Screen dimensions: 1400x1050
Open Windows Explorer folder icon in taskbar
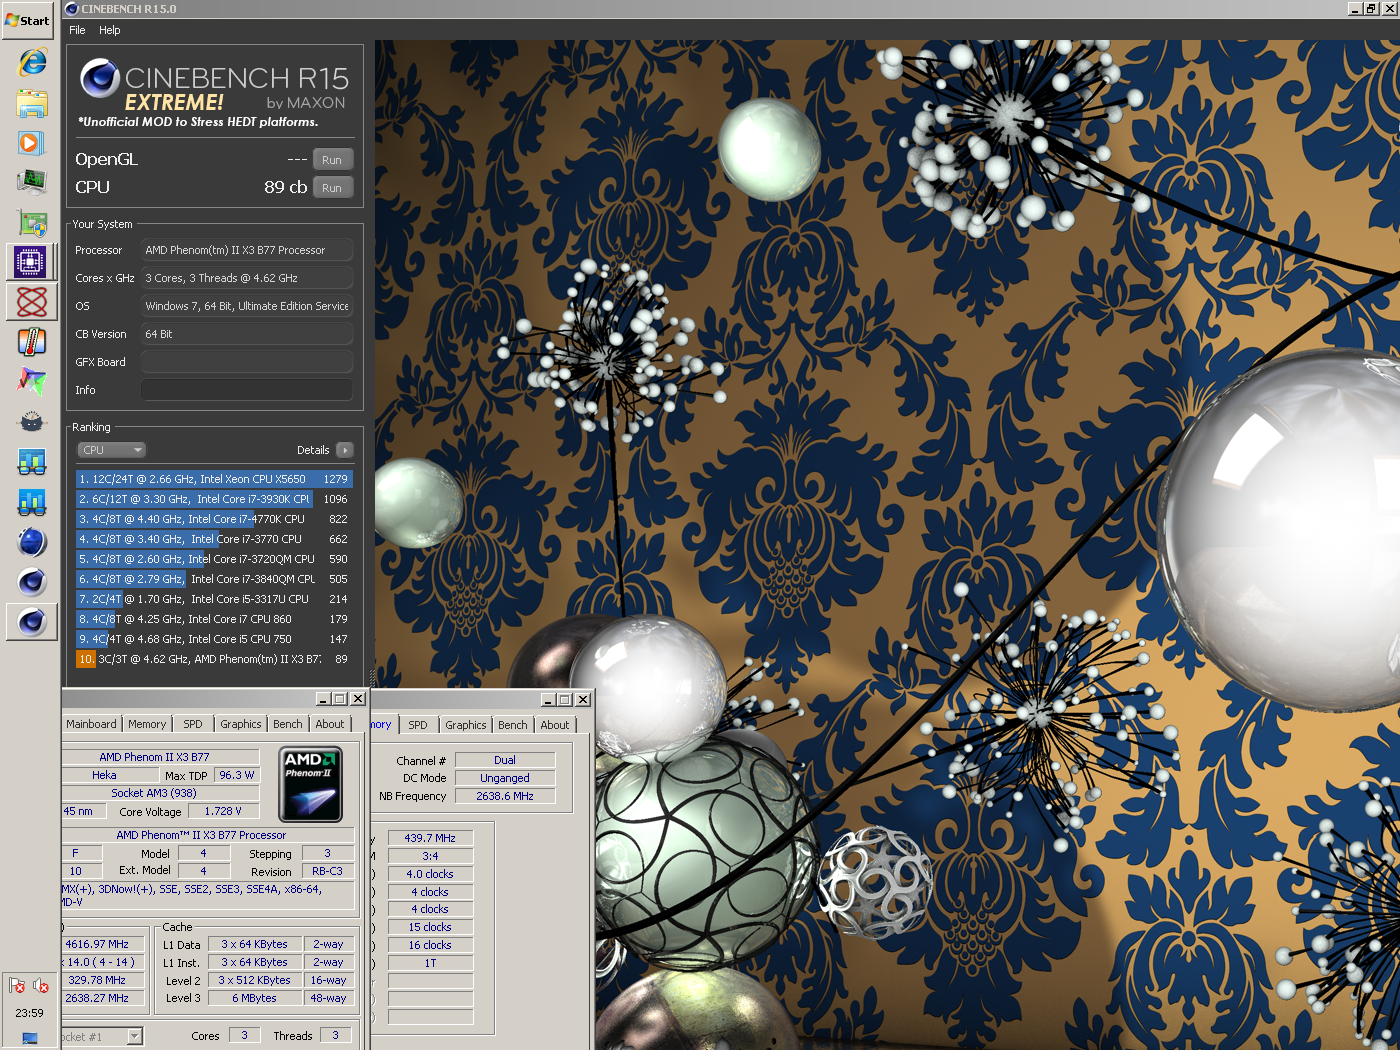tap(32, 103)
